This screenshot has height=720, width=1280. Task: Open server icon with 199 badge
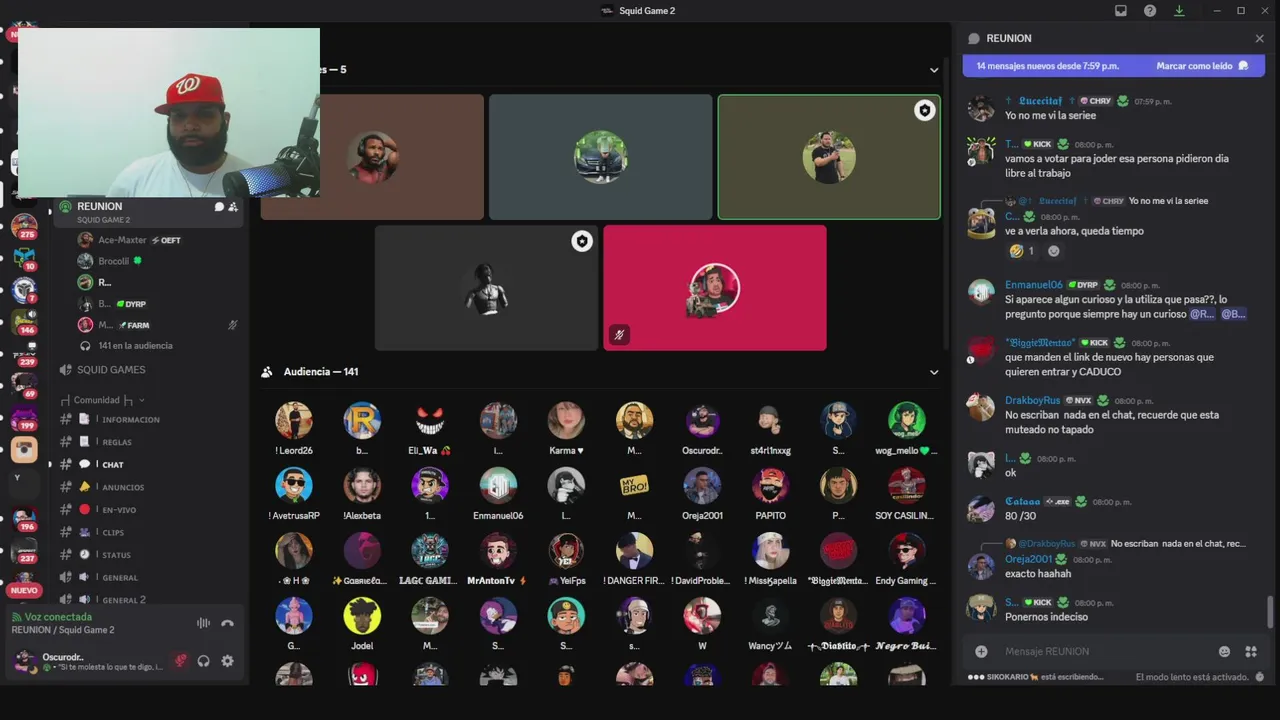24,417
